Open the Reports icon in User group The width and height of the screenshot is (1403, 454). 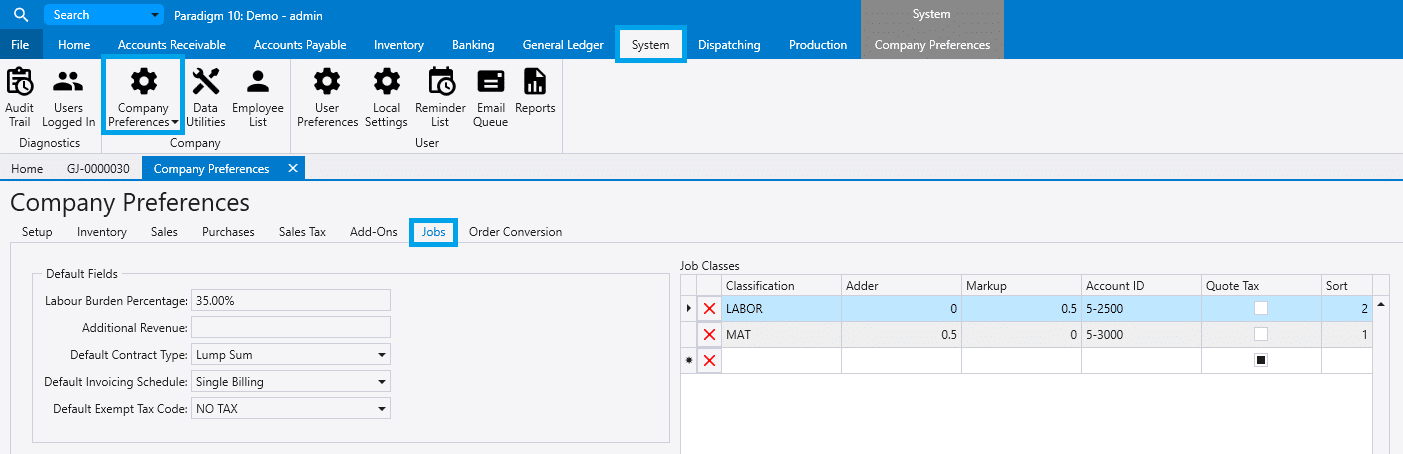click(535, 92)
